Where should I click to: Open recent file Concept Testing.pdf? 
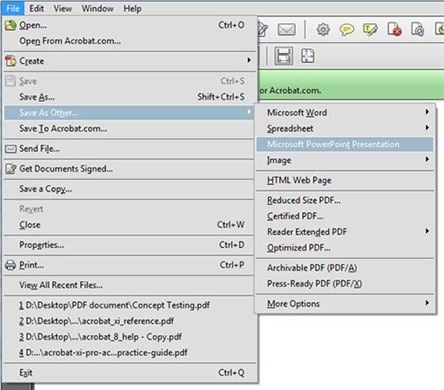point(129,305)
